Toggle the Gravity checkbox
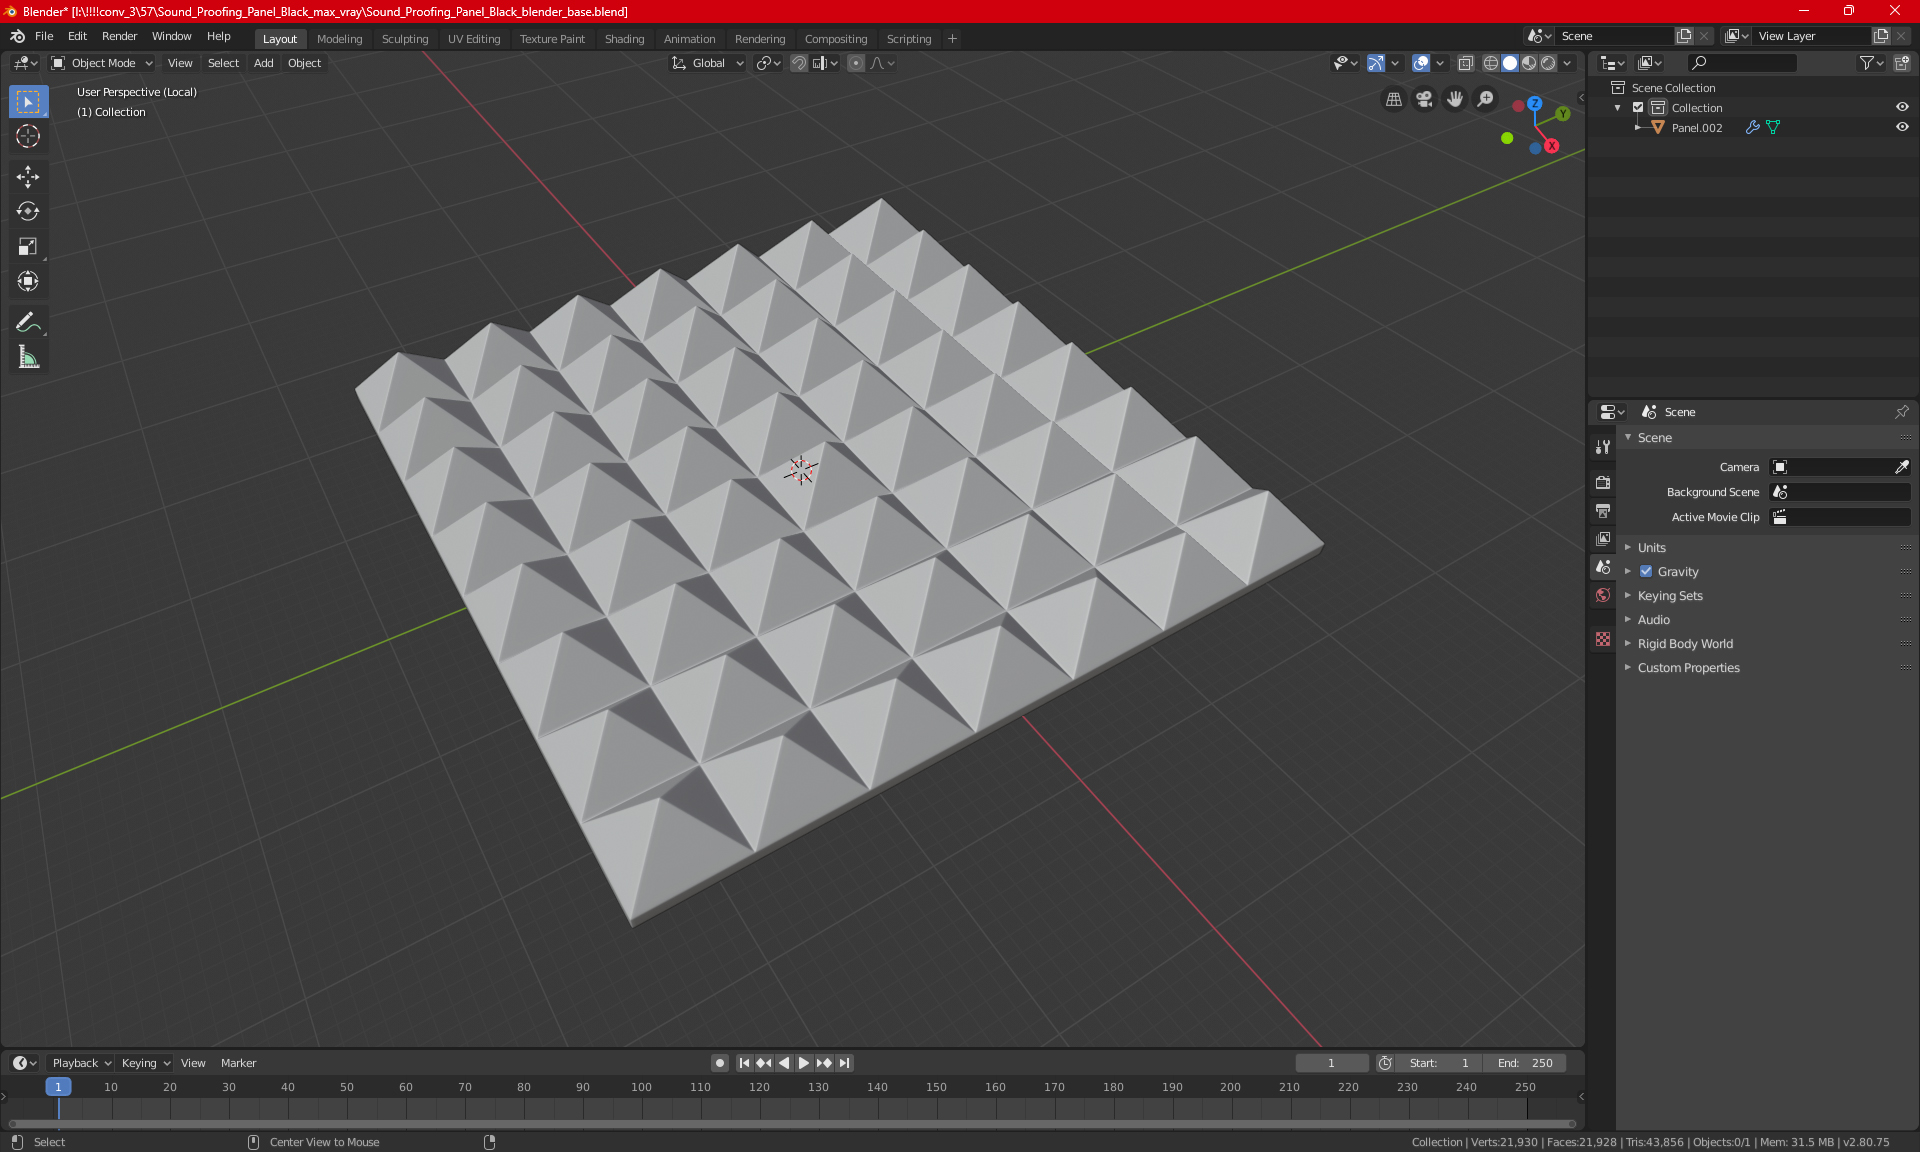This screenshot has width=1920, height=1152. pyautogui.click(x=1646, y=572)
